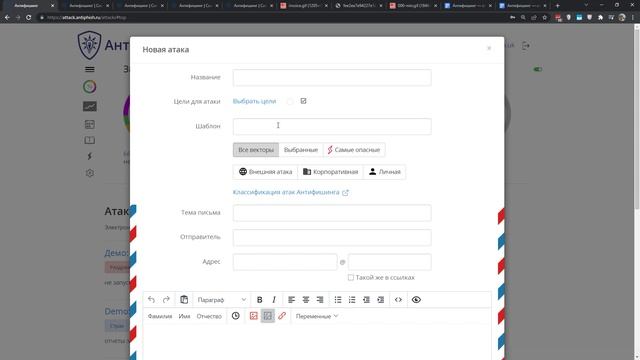
Task: Open the browser three-dot menu
Action: [633, 18]
